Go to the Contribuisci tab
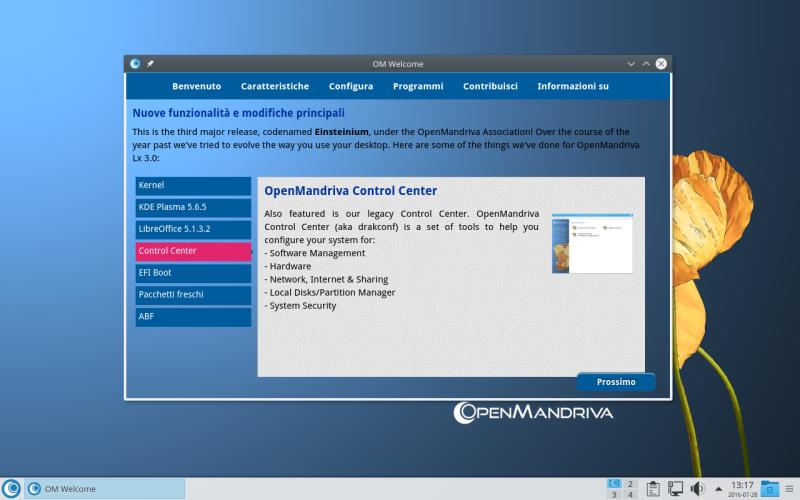Viewport: 800px width, 500px height. [490, 86]
